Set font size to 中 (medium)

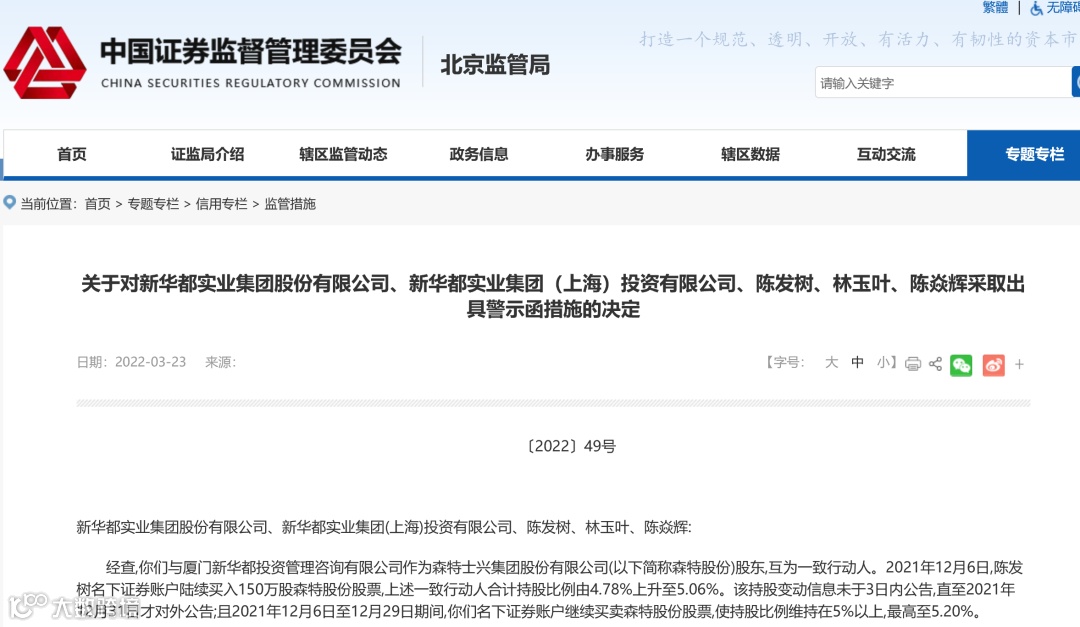click(858, 362)
